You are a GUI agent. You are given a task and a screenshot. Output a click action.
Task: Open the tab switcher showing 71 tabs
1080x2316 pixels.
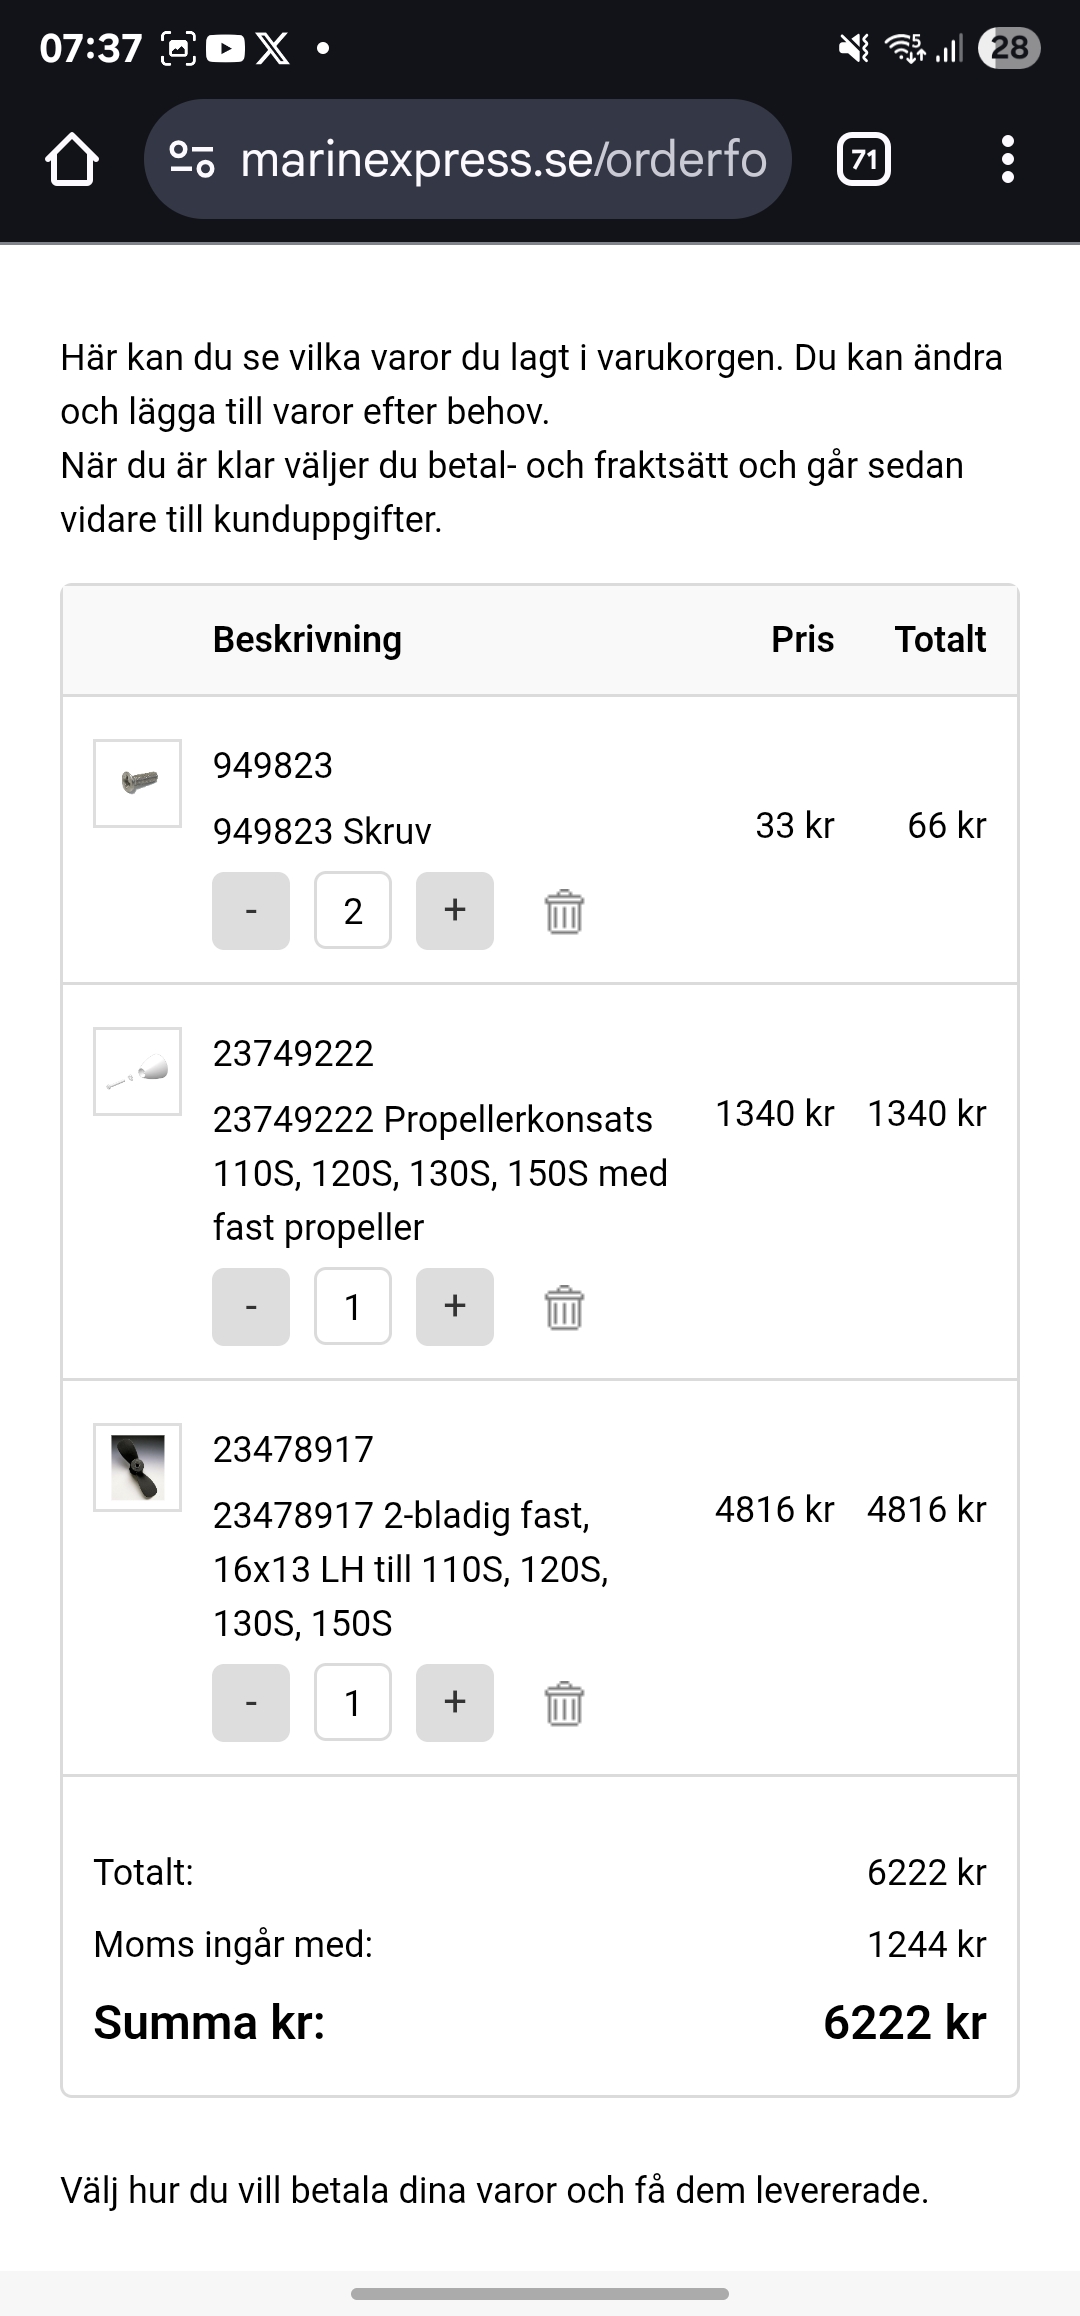pyautogui.click(x=864, y=160)
